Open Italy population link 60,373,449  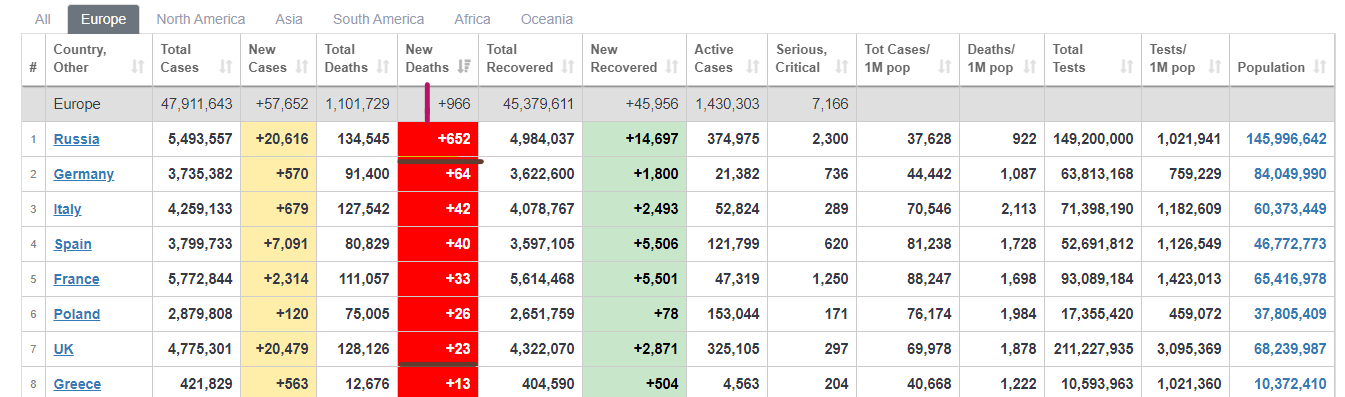(1290, 209)
